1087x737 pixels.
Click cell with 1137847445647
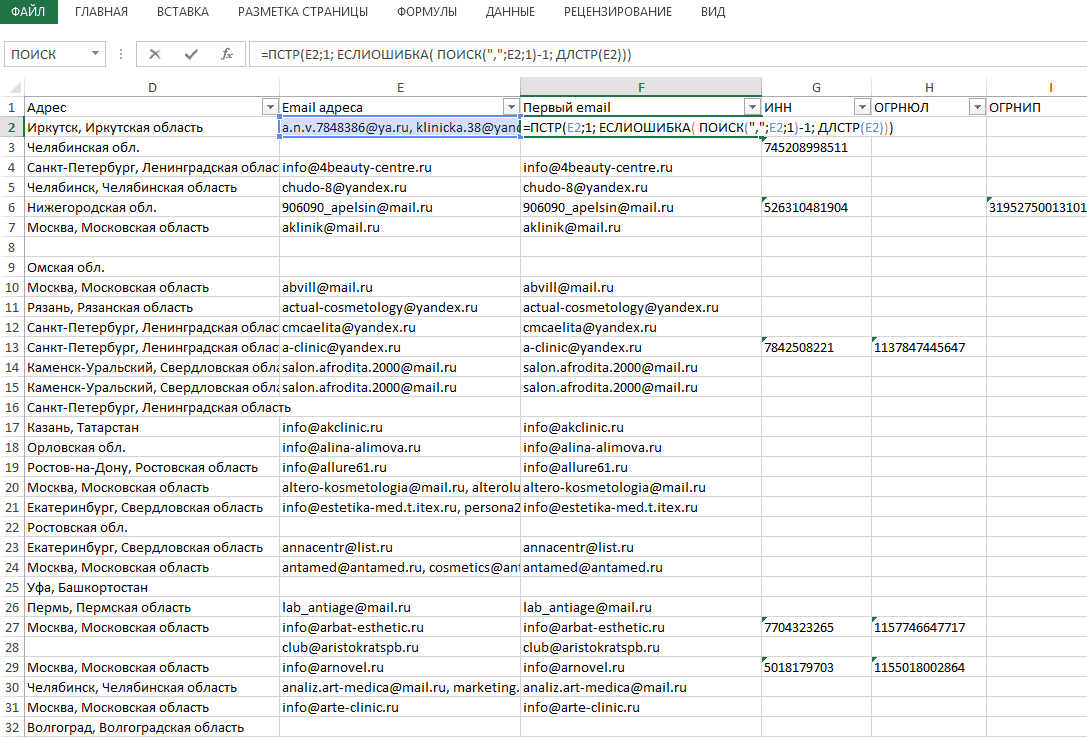coord(929,347)
